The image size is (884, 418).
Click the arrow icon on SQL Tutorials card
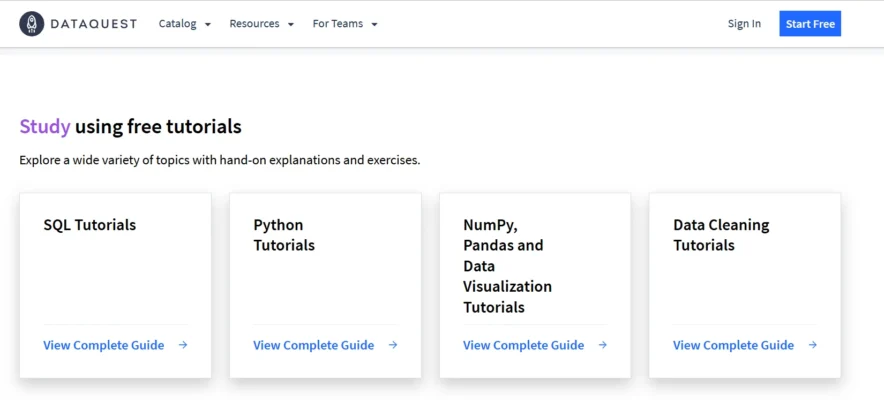183,345
